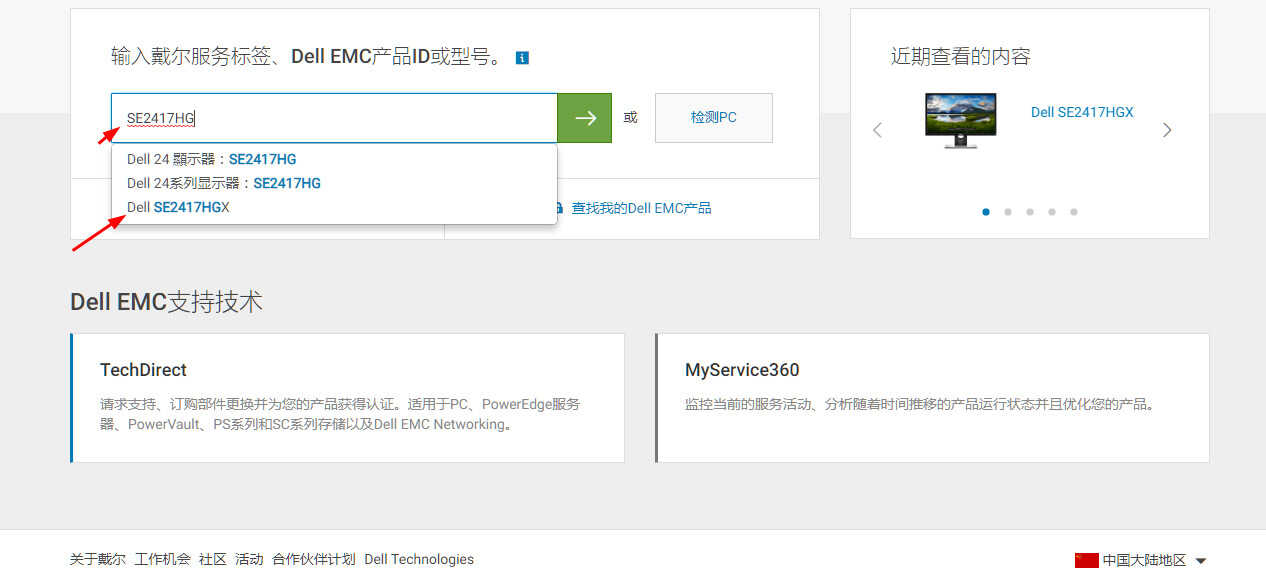Click the 中国大陆地区 region label
This screenshot has height=575, width=1266.
click(x=1144, y=560)
